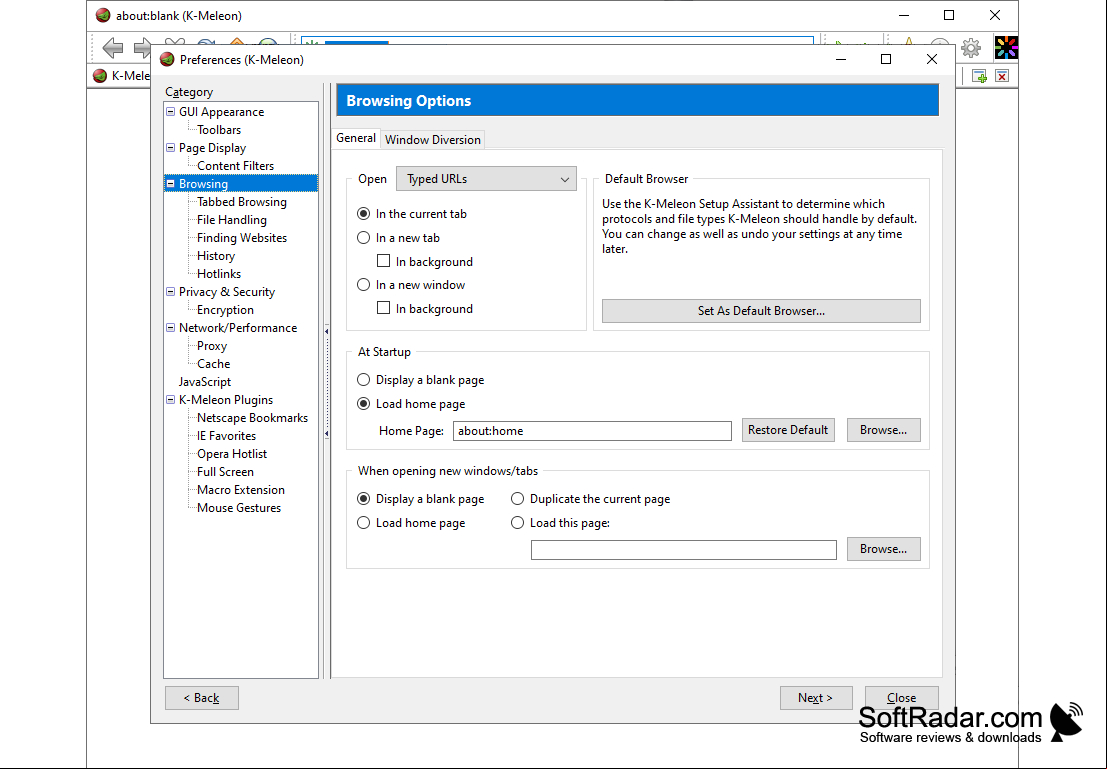Click the Restore Default button
The width and height of the screenshot is (1107, 769).
coord(788,430)
